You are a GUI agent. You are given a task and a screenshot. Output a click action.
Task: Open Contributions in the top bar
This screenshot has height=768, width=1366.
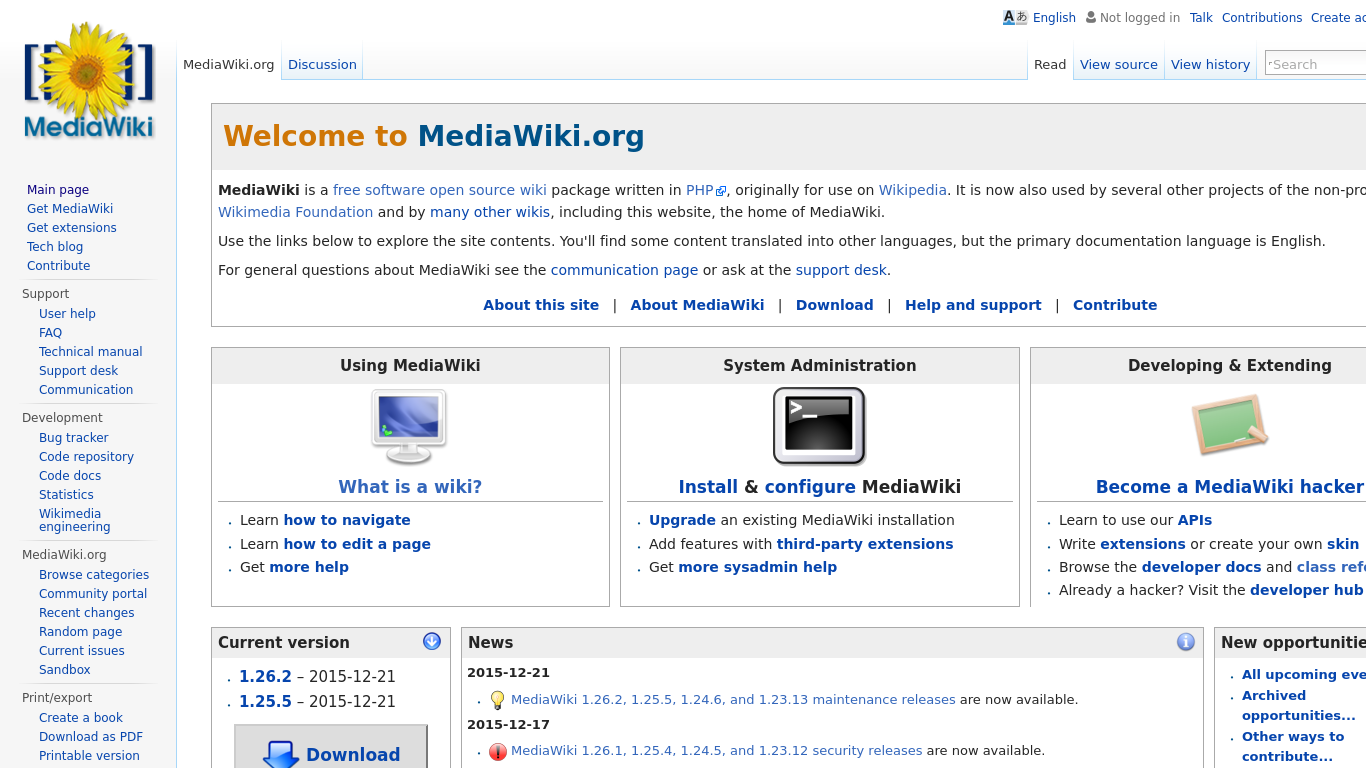1262,18
